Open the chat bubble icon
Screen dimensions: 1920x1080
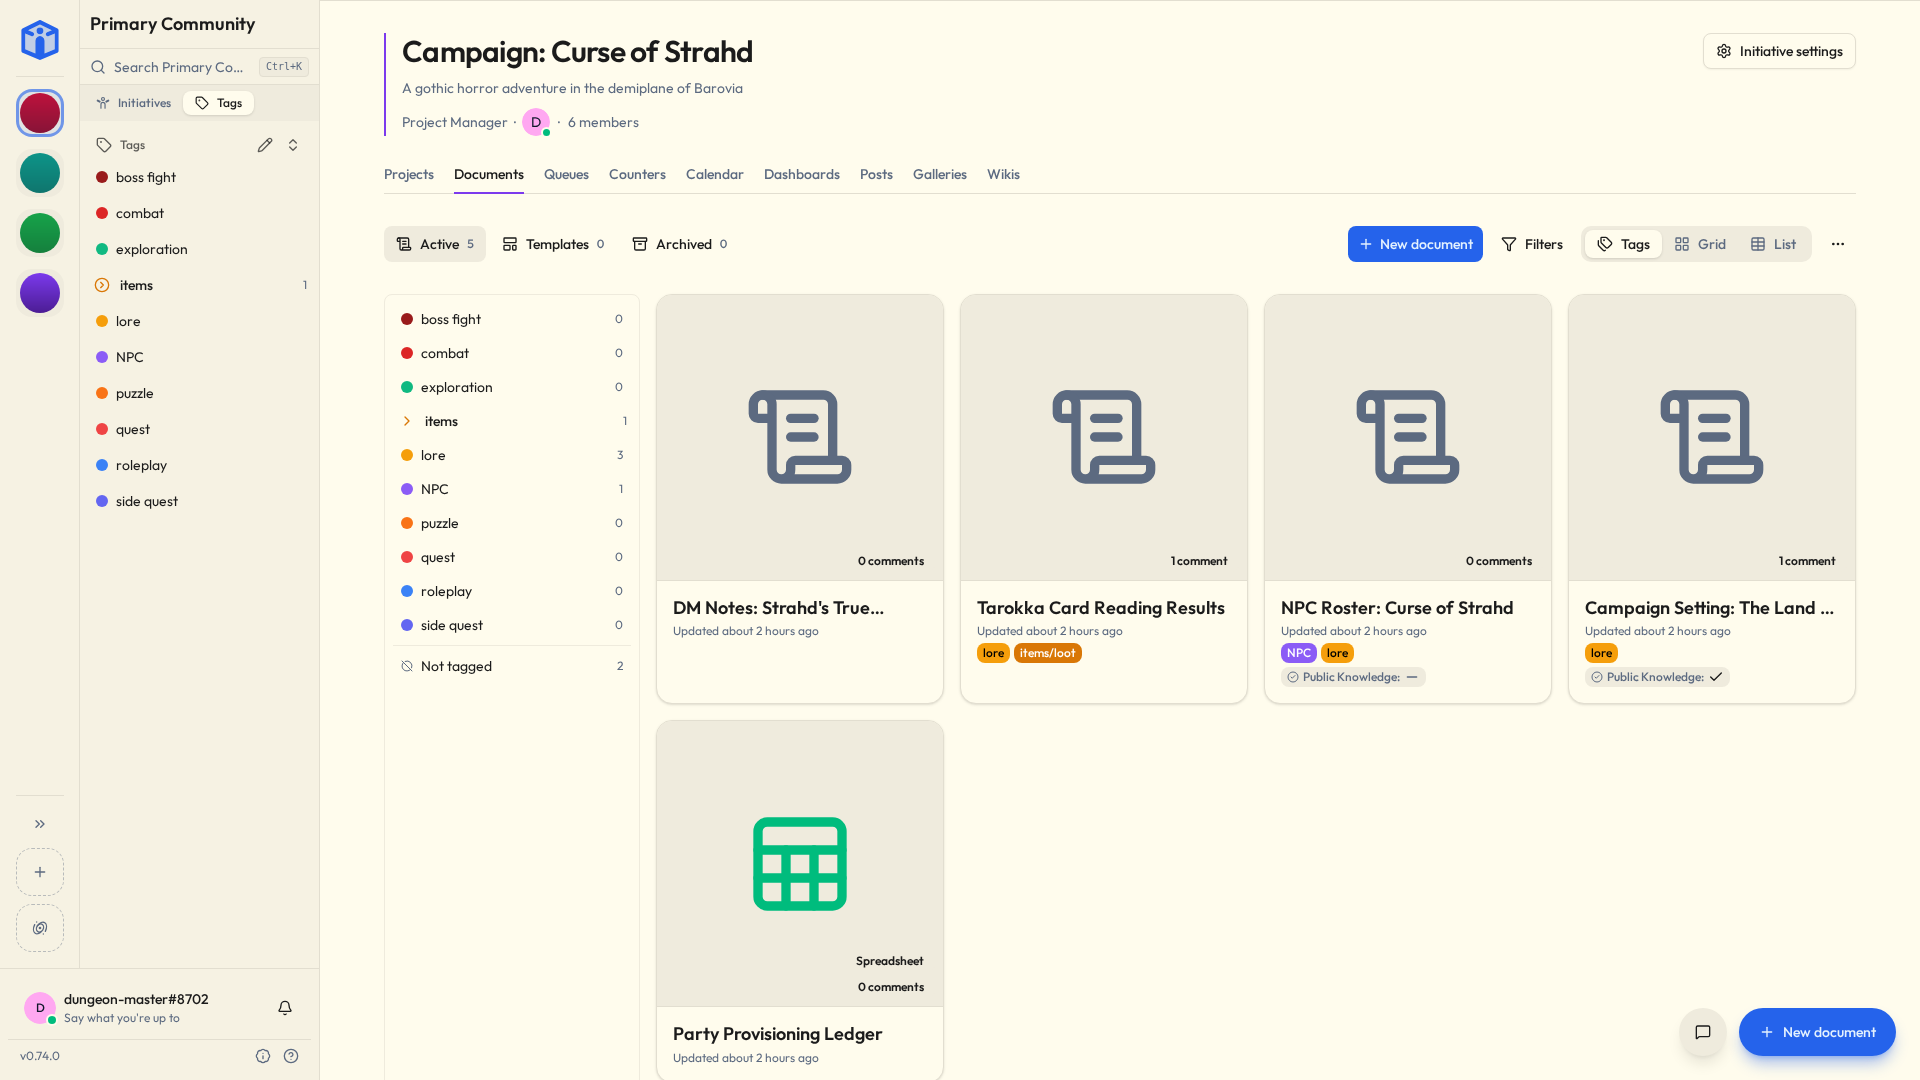click(1703, 1032)
